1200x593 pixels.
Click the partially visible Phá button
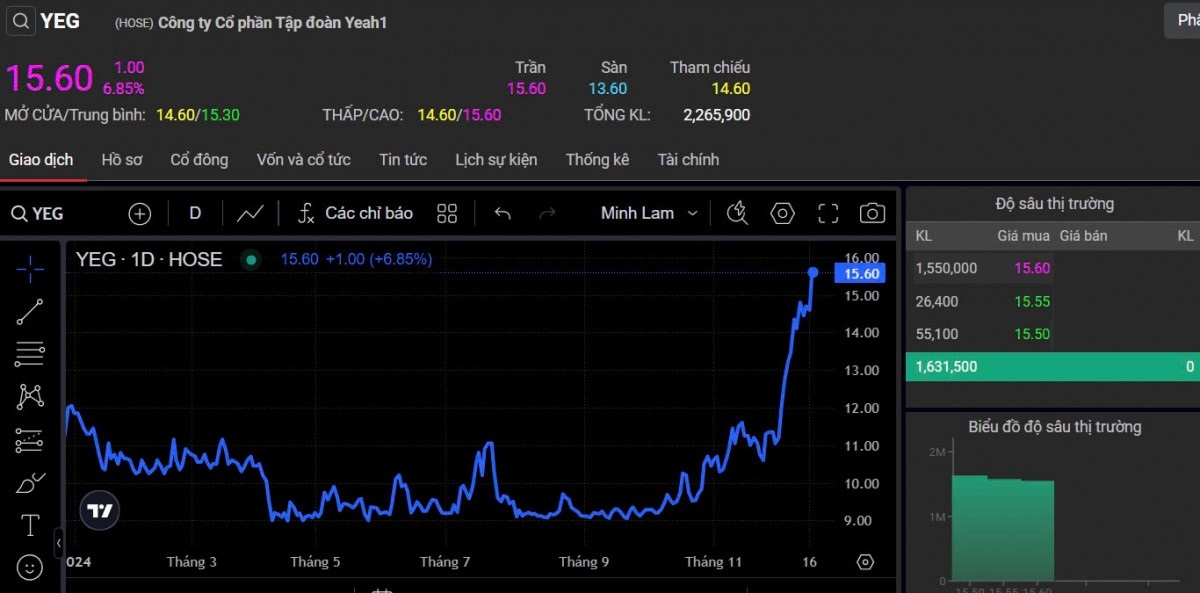coord(1182,20)
